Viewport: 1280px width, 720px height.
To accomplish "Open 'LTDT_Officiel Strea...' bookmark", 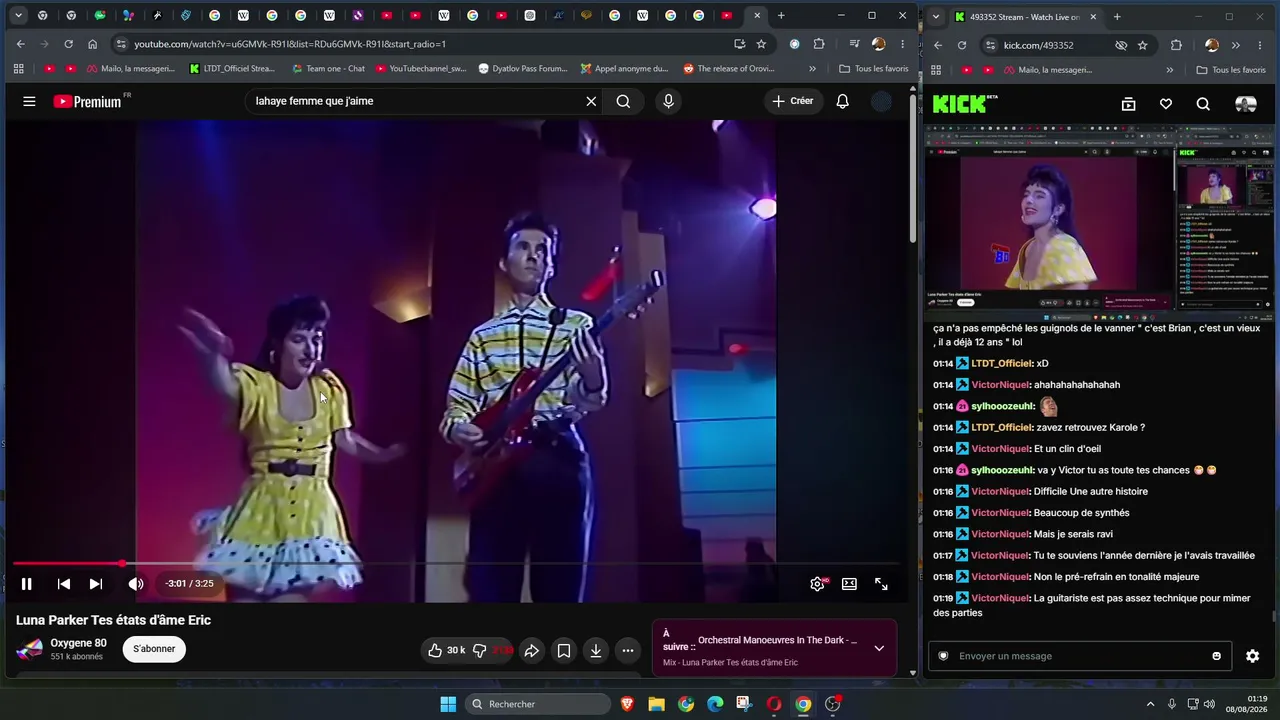I will [x=231, y=69].
